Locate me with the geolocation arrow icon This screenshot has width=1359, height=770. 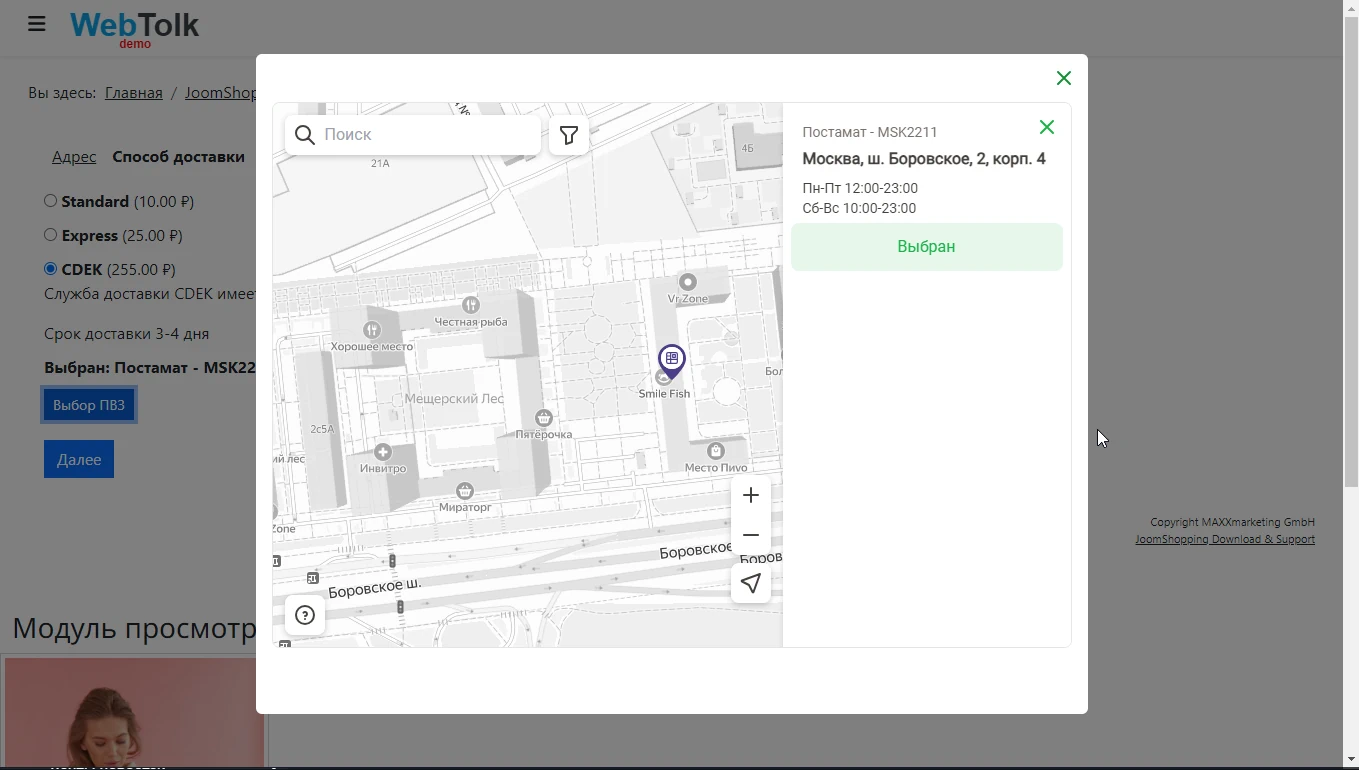pyautogui.click(x=751, y=583)
